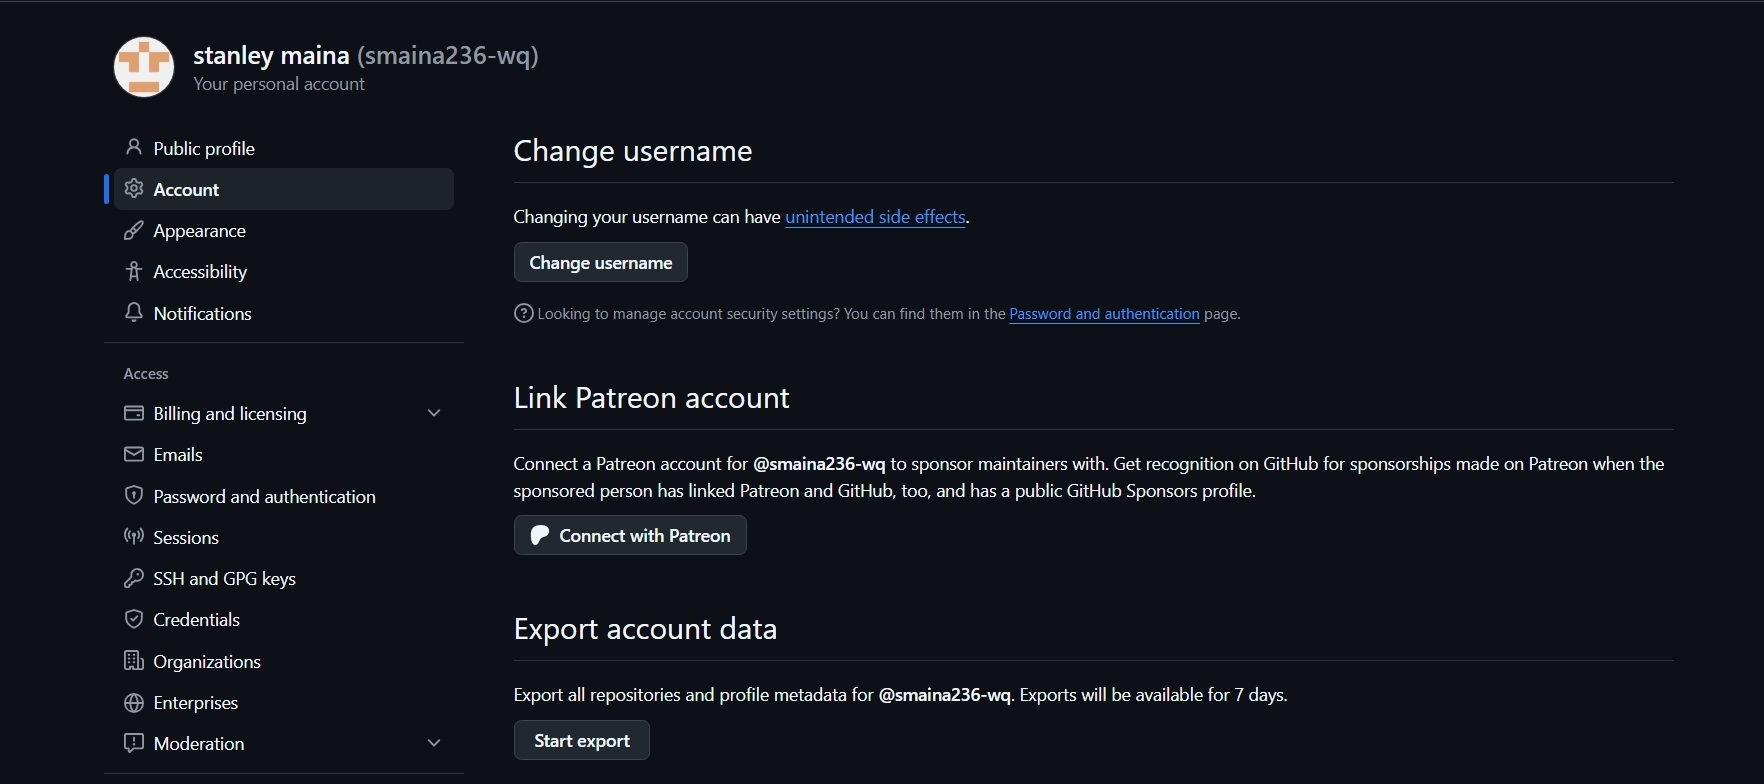Click the bell icon for Notifications
The width and height of the screenshot is (1764, 784).
tap(133, 313)
